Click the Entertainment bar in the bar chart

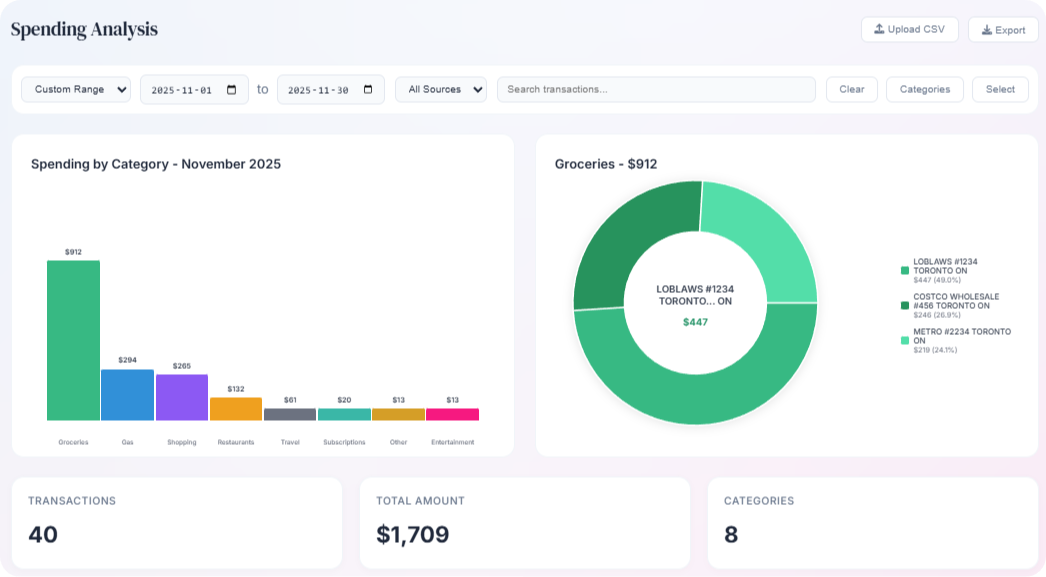pos(453,412)
